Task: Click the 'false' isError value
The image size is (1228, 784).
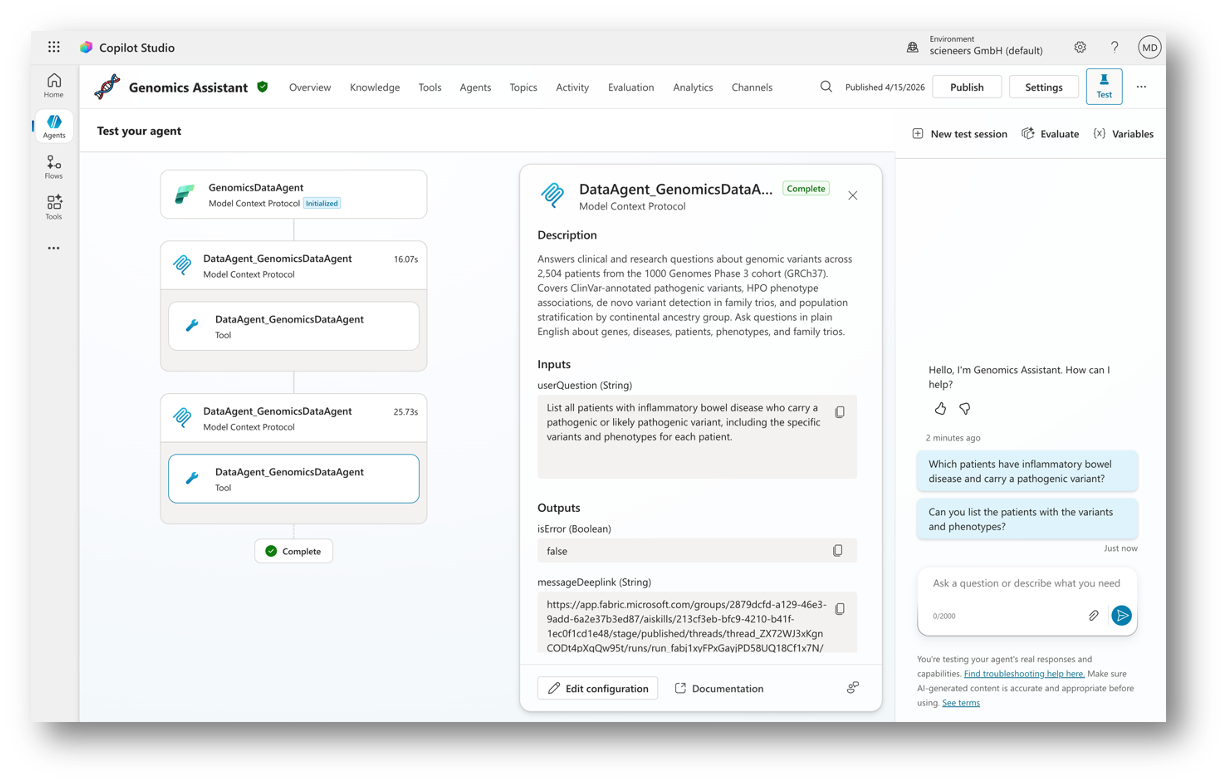Action: 557,551
